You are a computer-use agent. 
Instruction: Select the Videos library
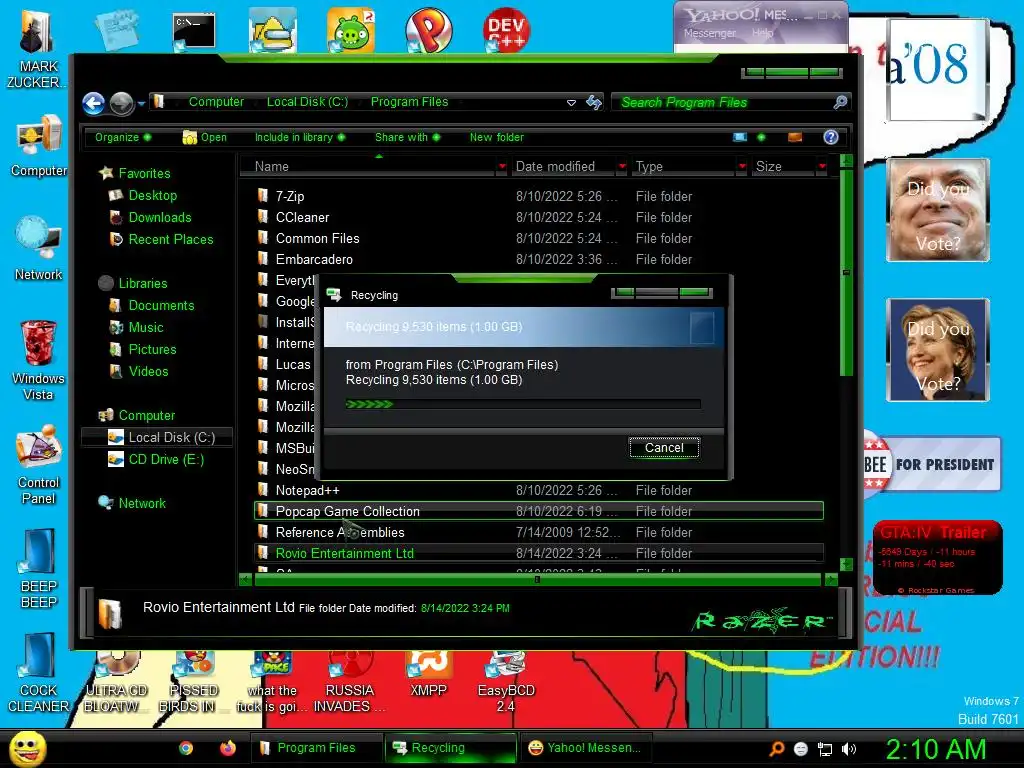pos(148,372)
